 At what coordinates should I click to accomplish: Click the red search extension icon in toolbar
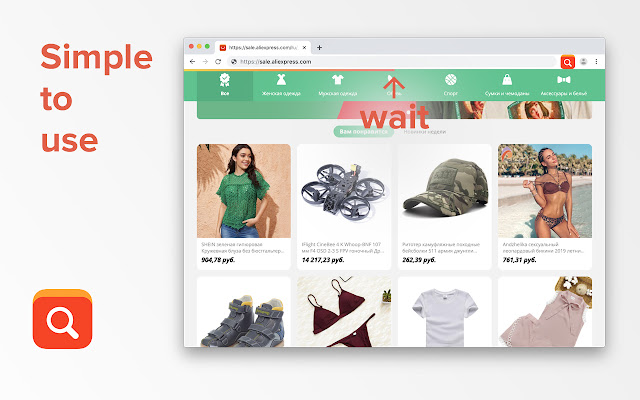click(567, 62)
